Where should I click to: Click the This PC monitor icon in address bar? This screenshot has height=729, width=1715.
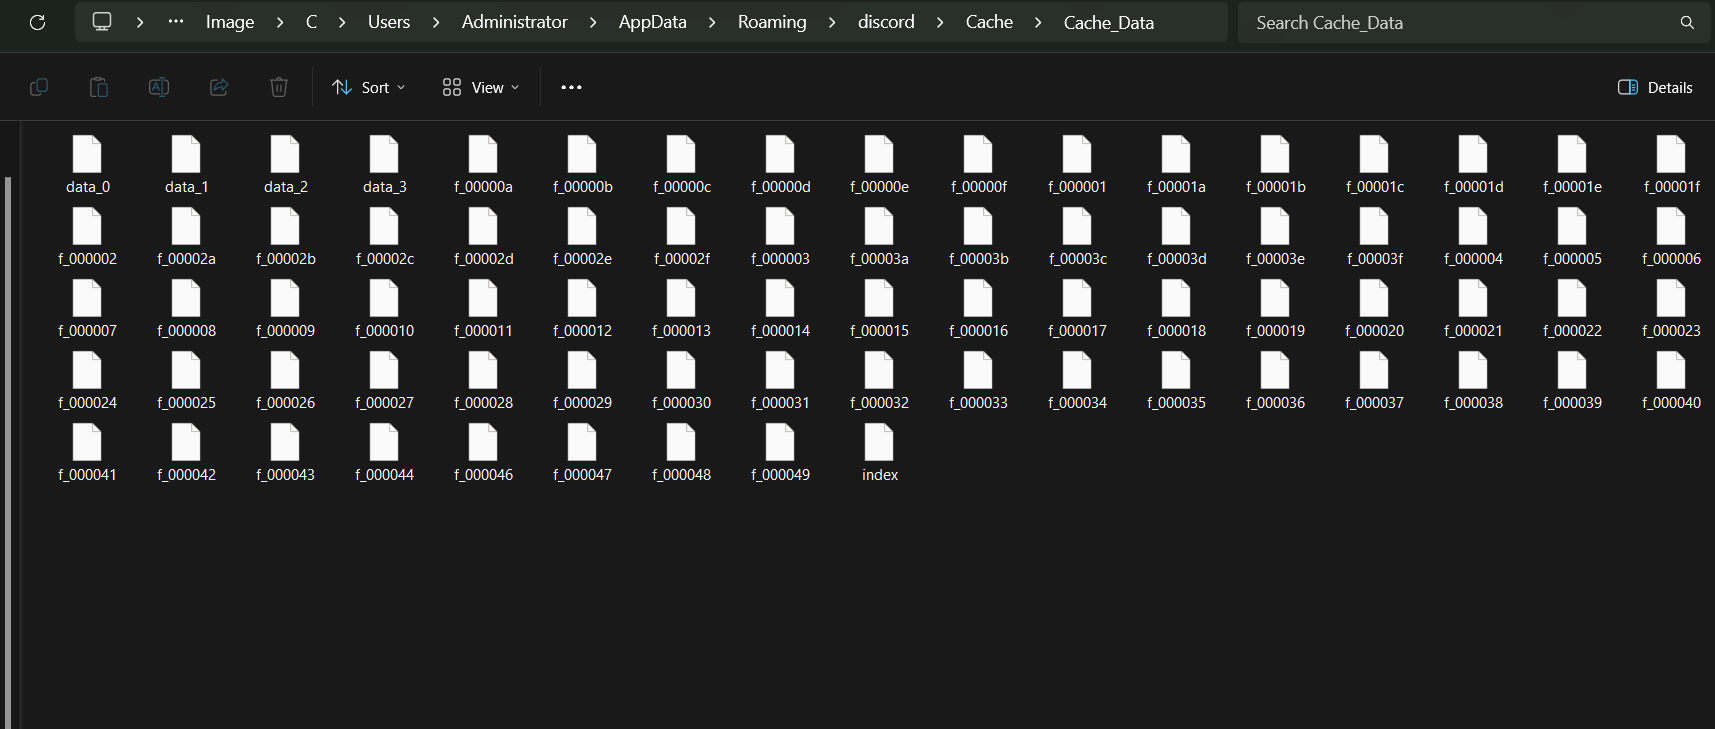[102, 22]
